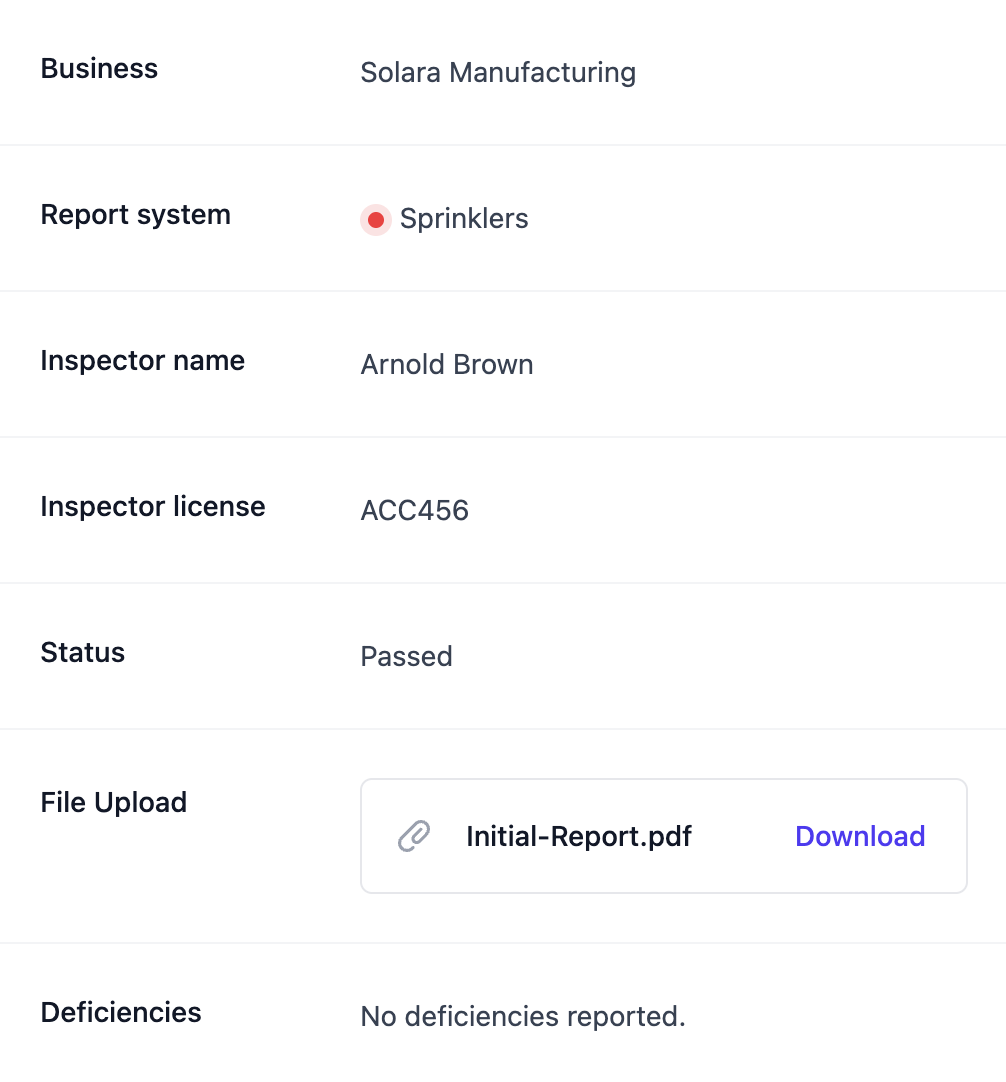This screenshot has height=1082, width=1006.
Task: Click the File Upload label
Action: [x=113, y=803]
